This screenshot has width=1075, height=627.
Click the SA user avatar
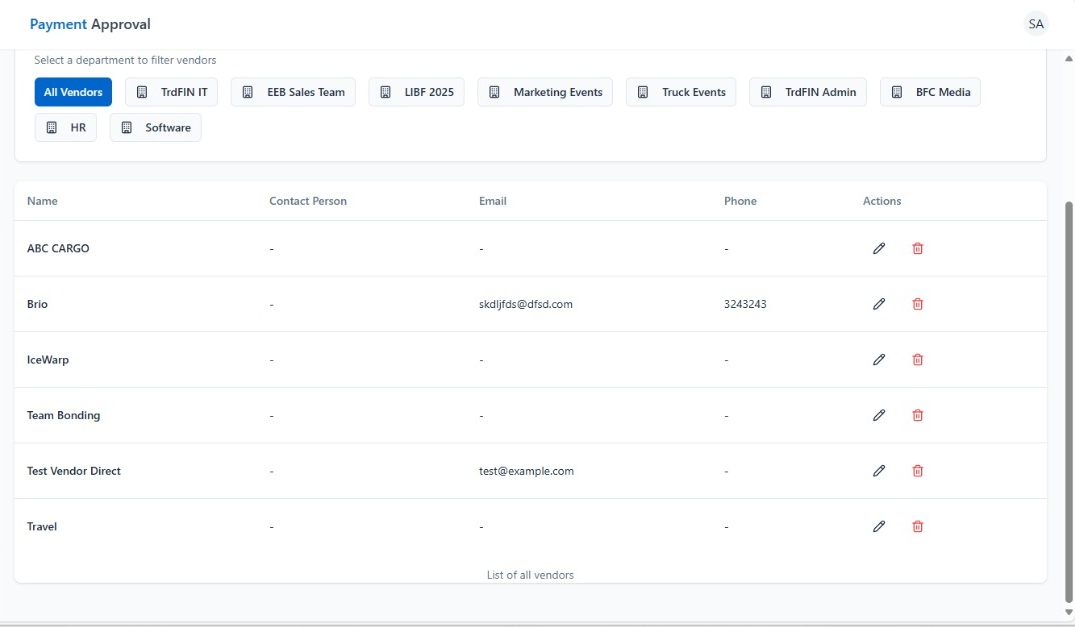tap(1036, 24)
